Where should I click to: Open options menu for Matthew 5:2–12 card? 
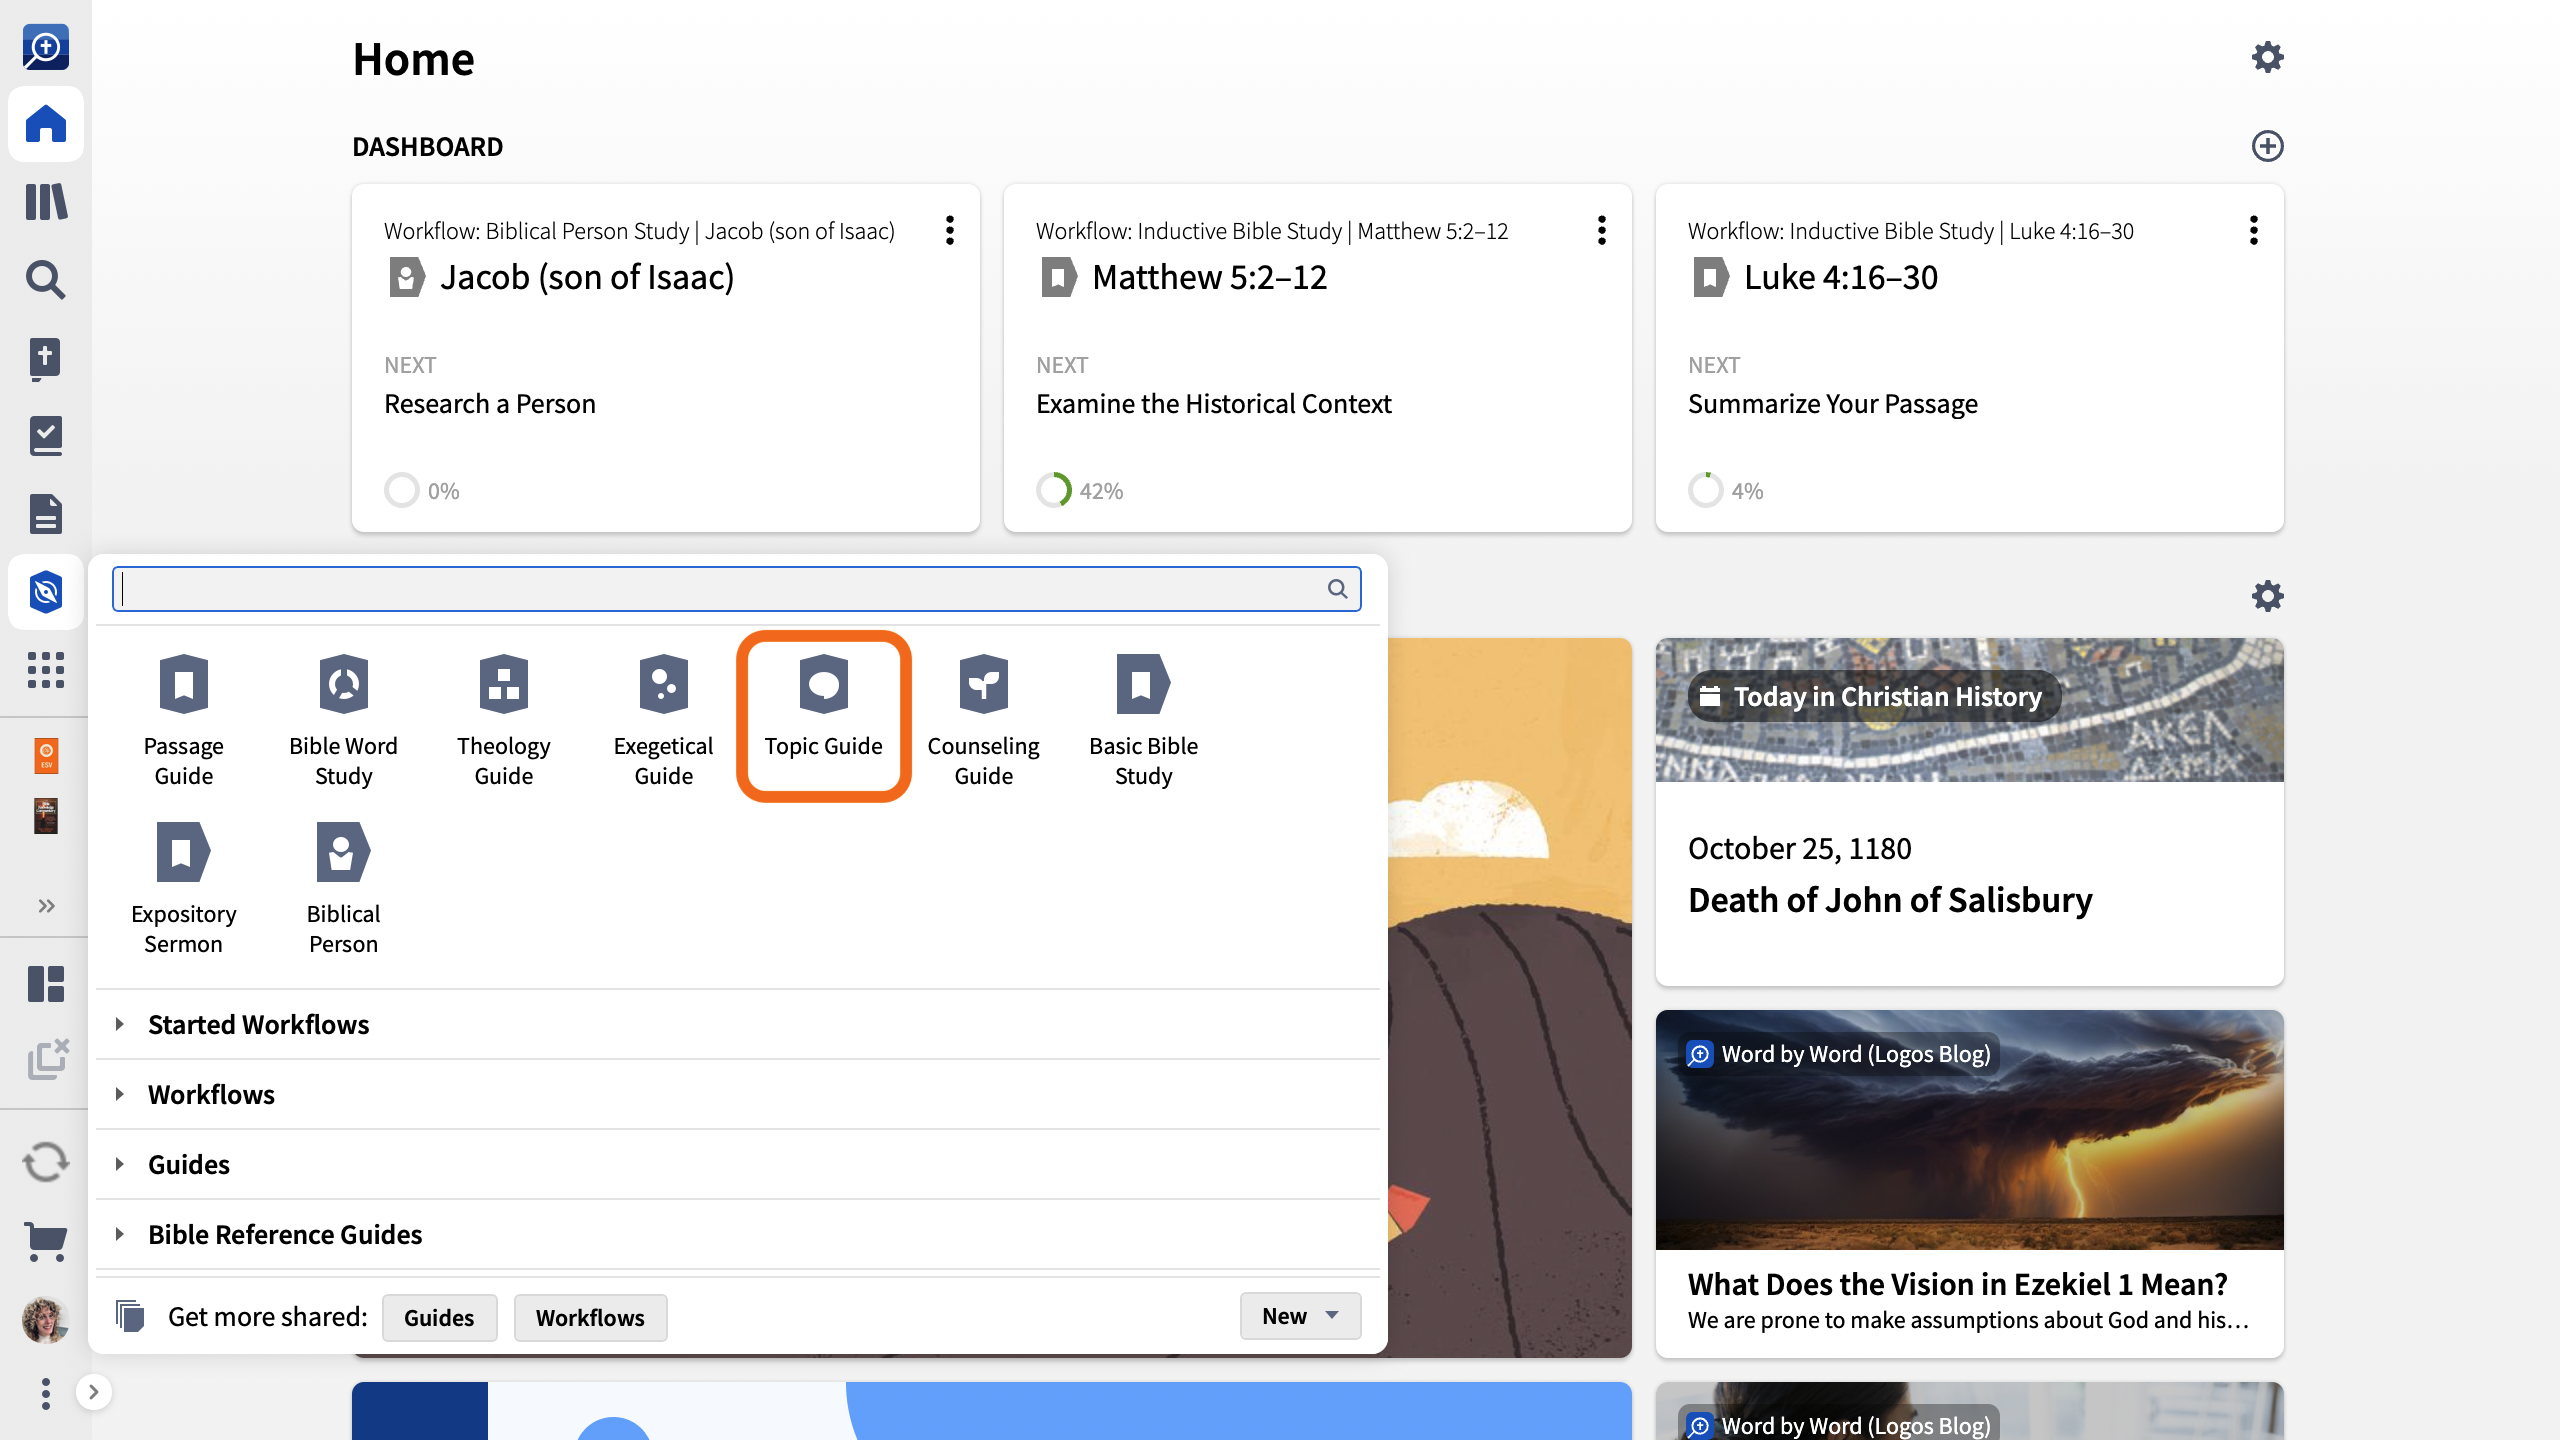click(1602, 230)
